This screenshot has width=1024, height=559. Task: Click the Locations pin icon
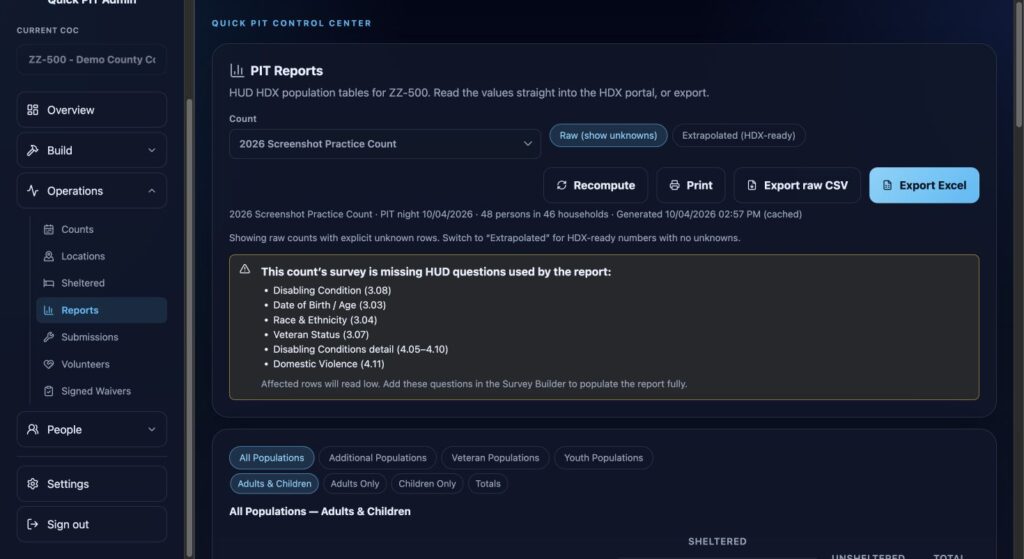(48, 256)
